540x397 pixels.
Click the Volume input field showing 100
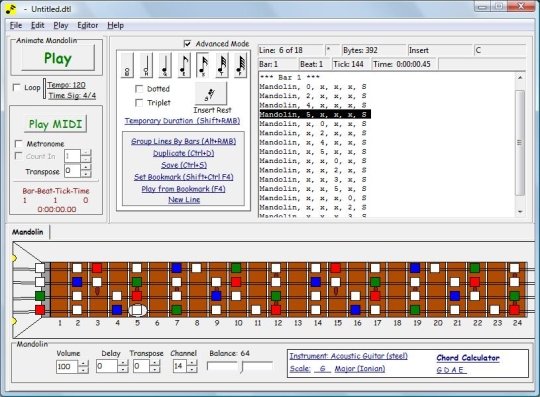point(67,366)
